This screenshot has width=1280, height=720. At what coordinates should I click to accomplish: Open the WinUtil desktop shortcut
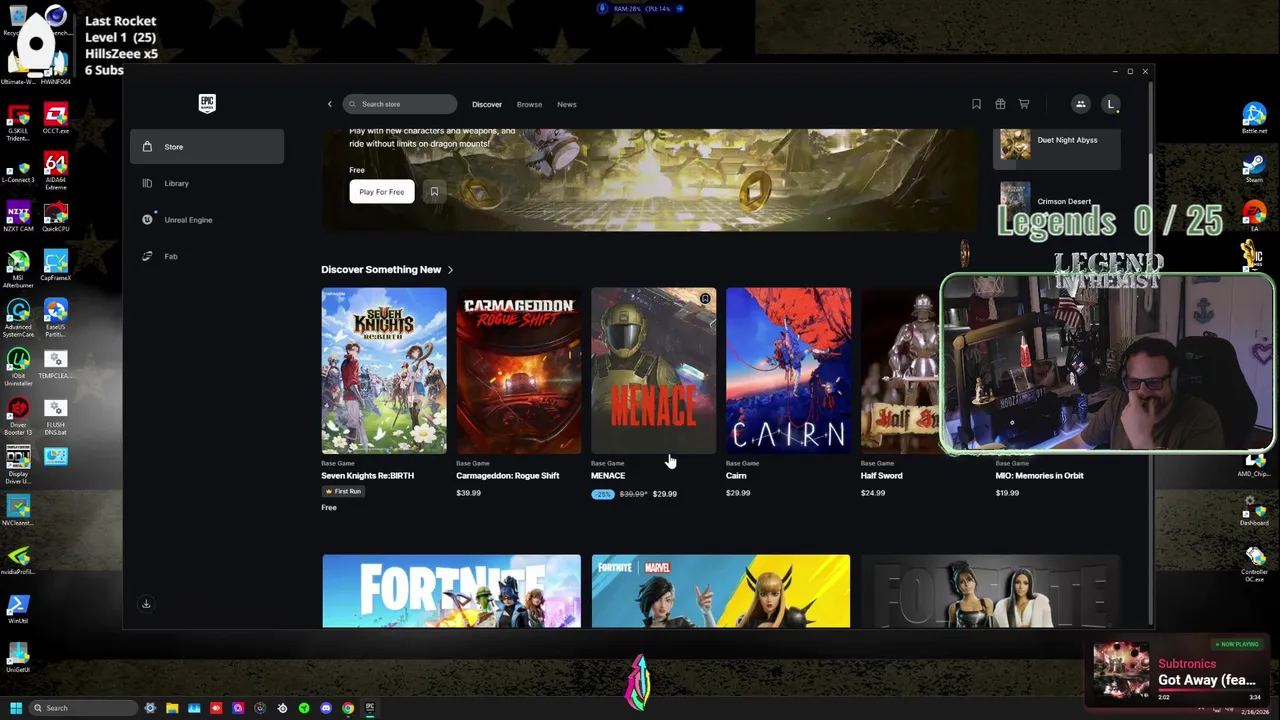[x=18, y=610]
